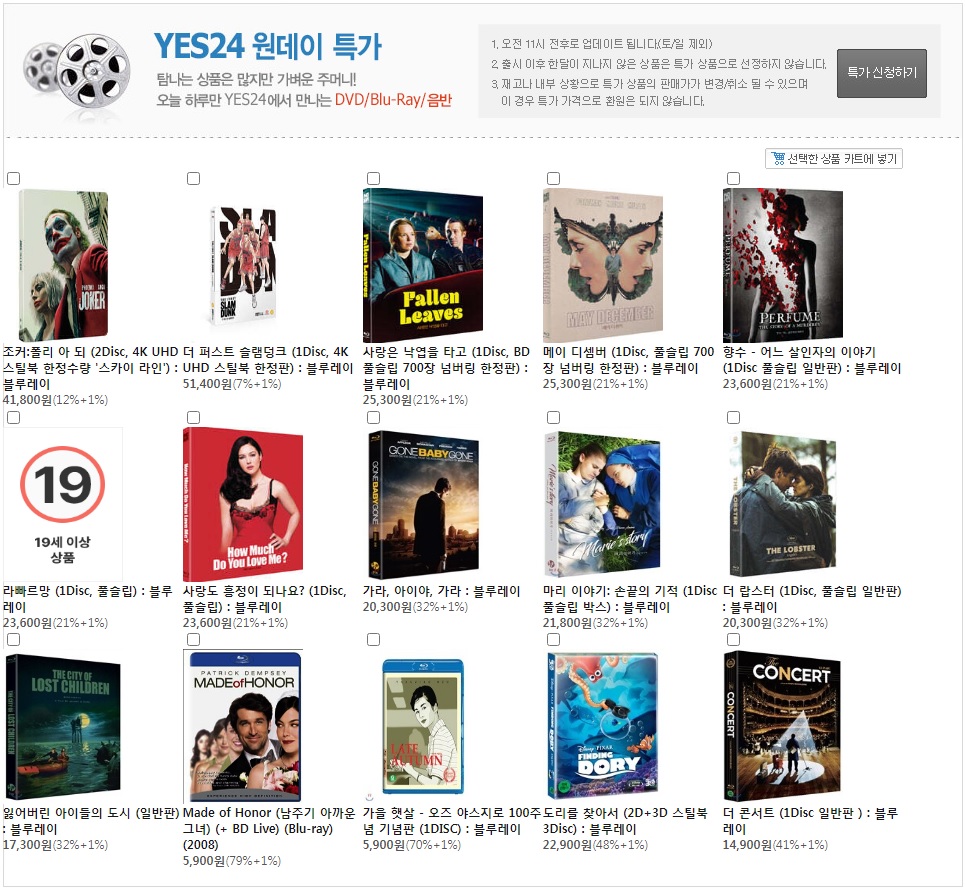The width and height of the screenshot is (965, 889).
Task: Check the Joker steelbook checkbox
Action: (x=13, y=178)
